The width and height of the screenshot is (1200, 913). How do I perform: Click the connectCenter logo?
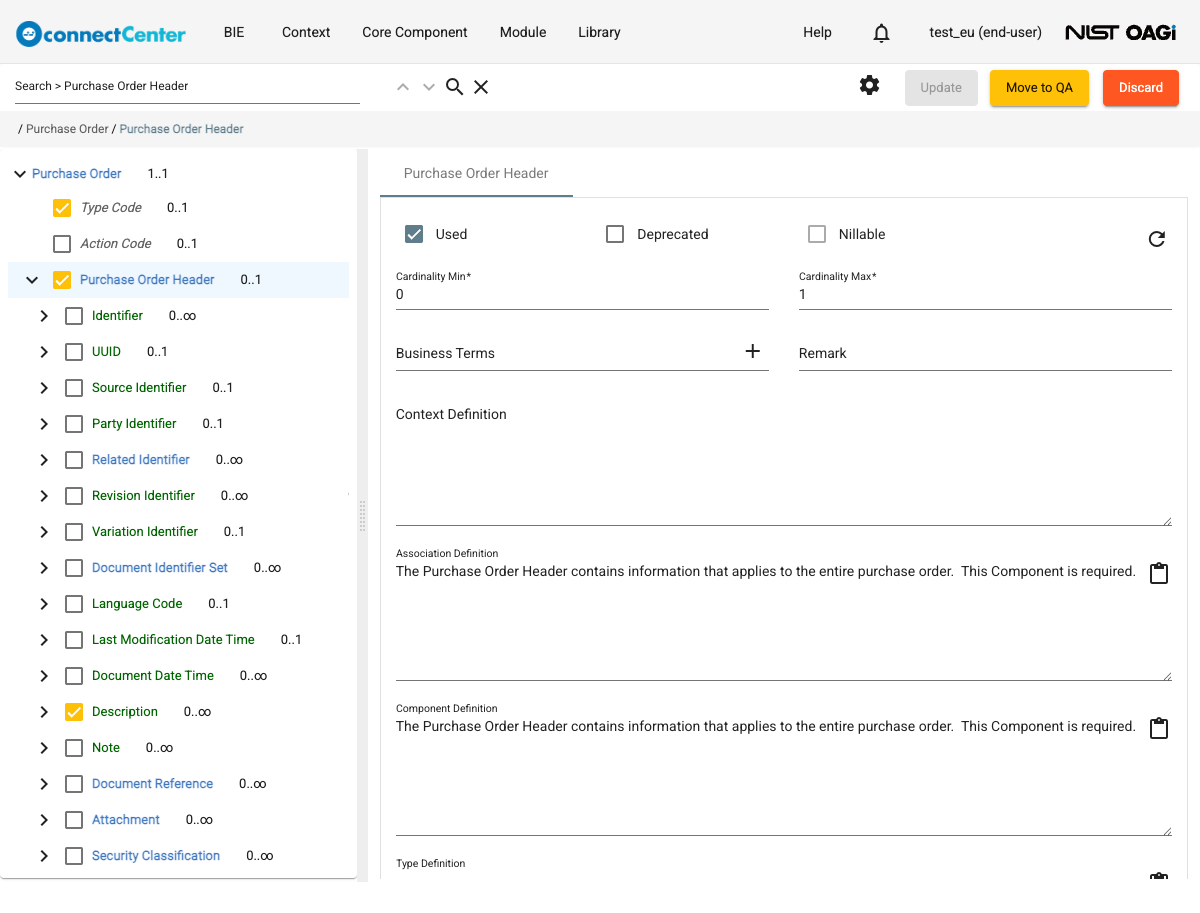[101, 33]
